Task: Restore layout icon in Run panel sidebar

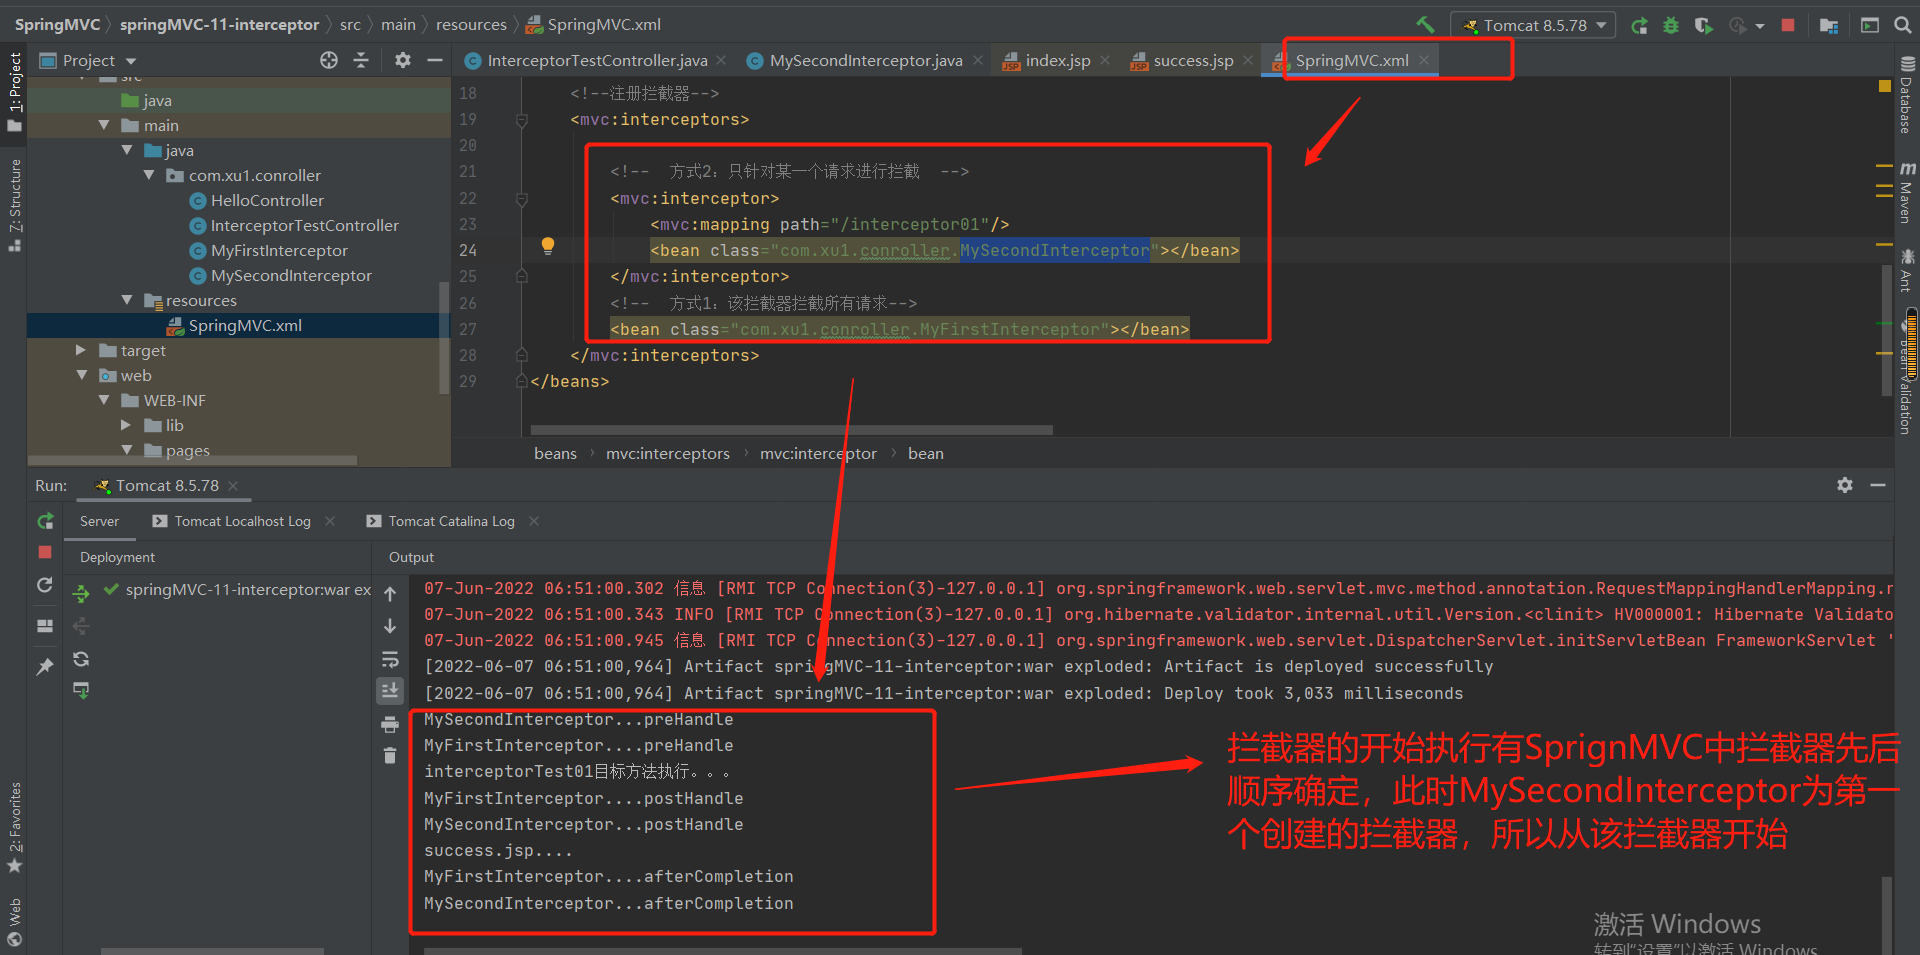Action: 45,626
